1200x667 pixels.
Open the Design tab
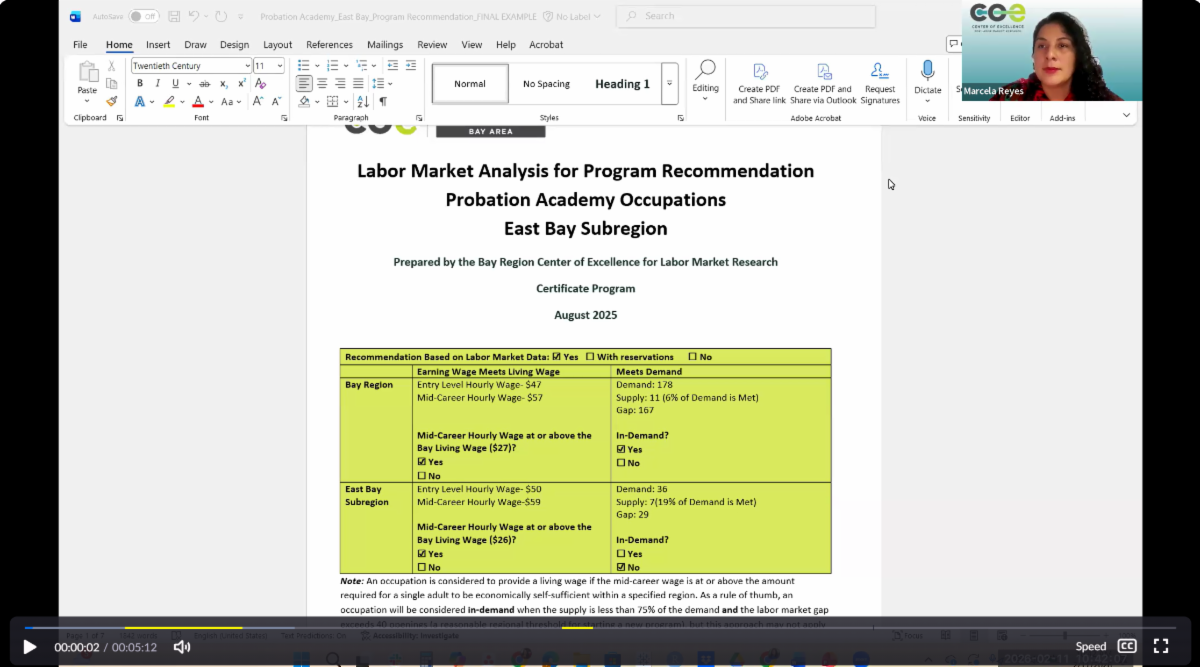pos(234,45)
